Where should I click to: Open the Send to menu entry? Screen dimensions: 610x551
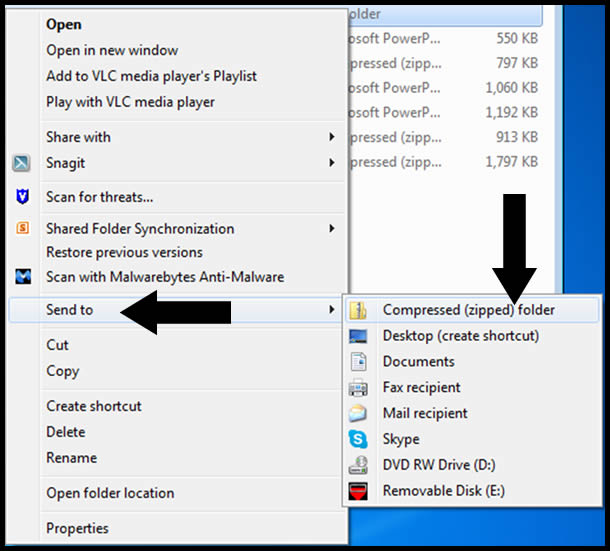[x=70, y=310]
